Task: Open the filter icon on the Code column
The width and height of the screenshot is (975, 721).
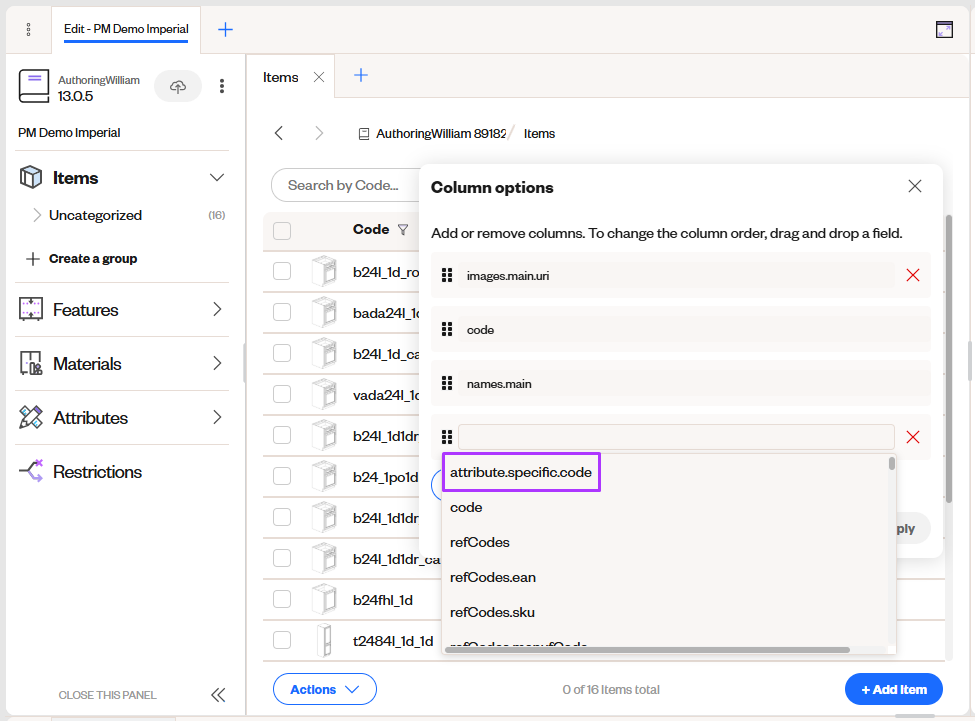Action: pos(404,230)
